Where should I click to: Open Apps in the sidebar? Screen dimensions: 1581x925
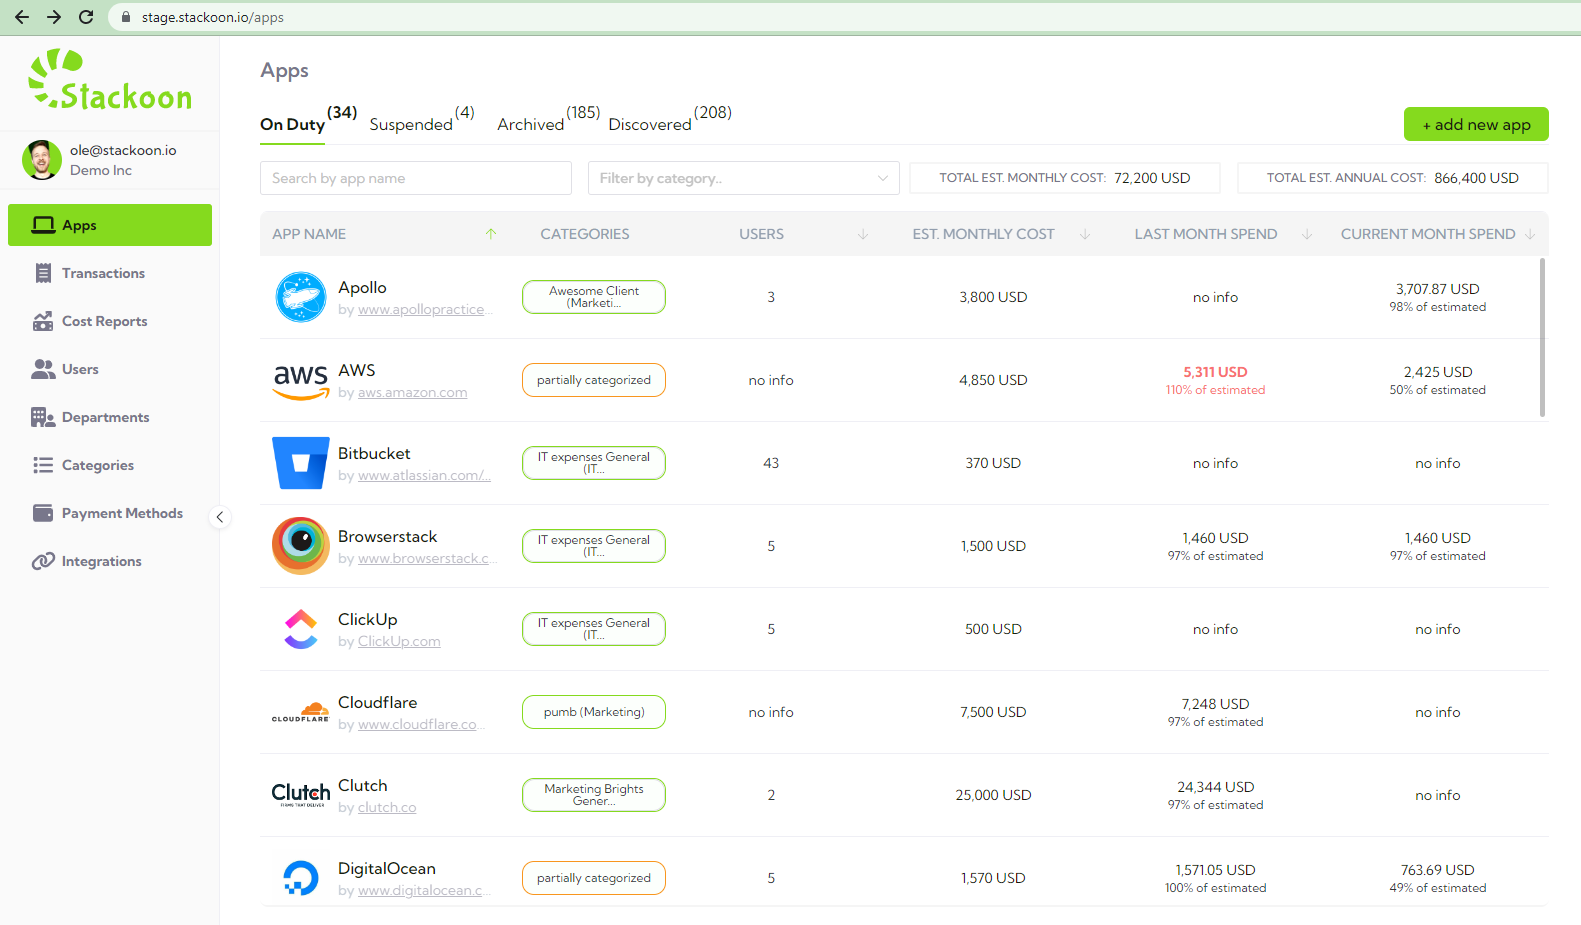click(x=110, y=225)
